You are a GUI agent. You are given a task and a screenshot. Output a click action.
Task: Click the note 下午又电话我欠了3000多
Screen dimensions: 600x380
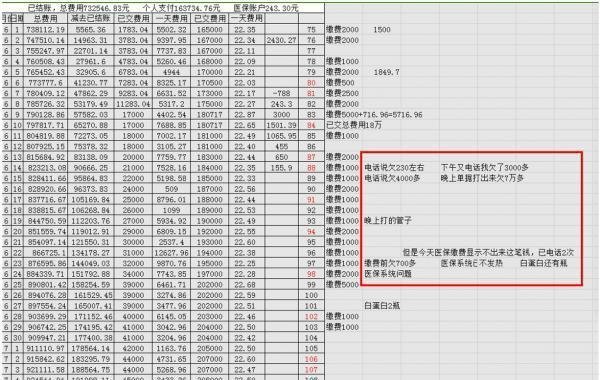point(484,168)
